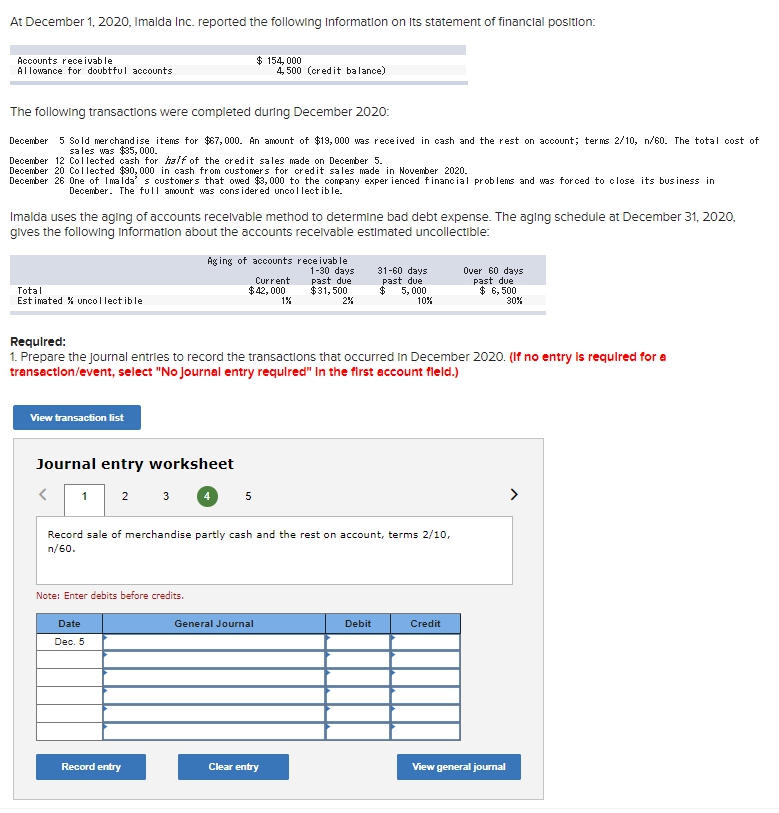The image size is (779, 813).
Task: Click the 4,500 (credit balance) allowance value
Action: 331,71
